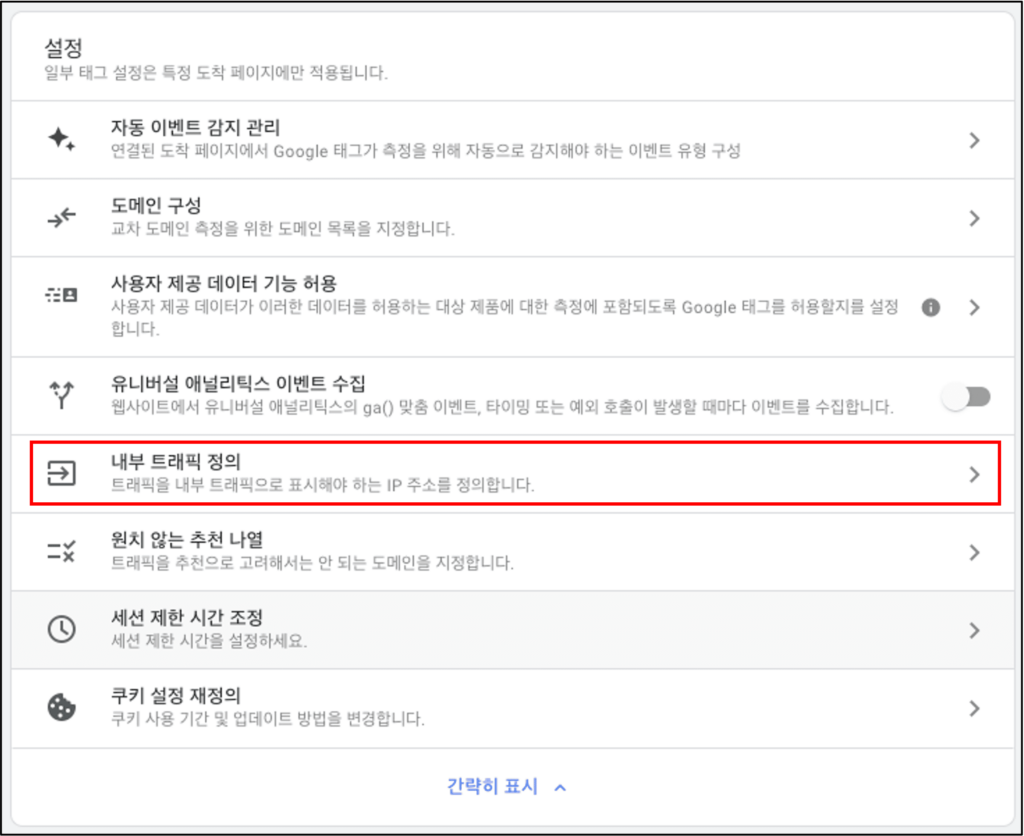Screen dimensions: 1024x836
Task: Click the cookie icon for 쿠키 설정 재정의
Action: pyautogui.click(x=61, y=707)
